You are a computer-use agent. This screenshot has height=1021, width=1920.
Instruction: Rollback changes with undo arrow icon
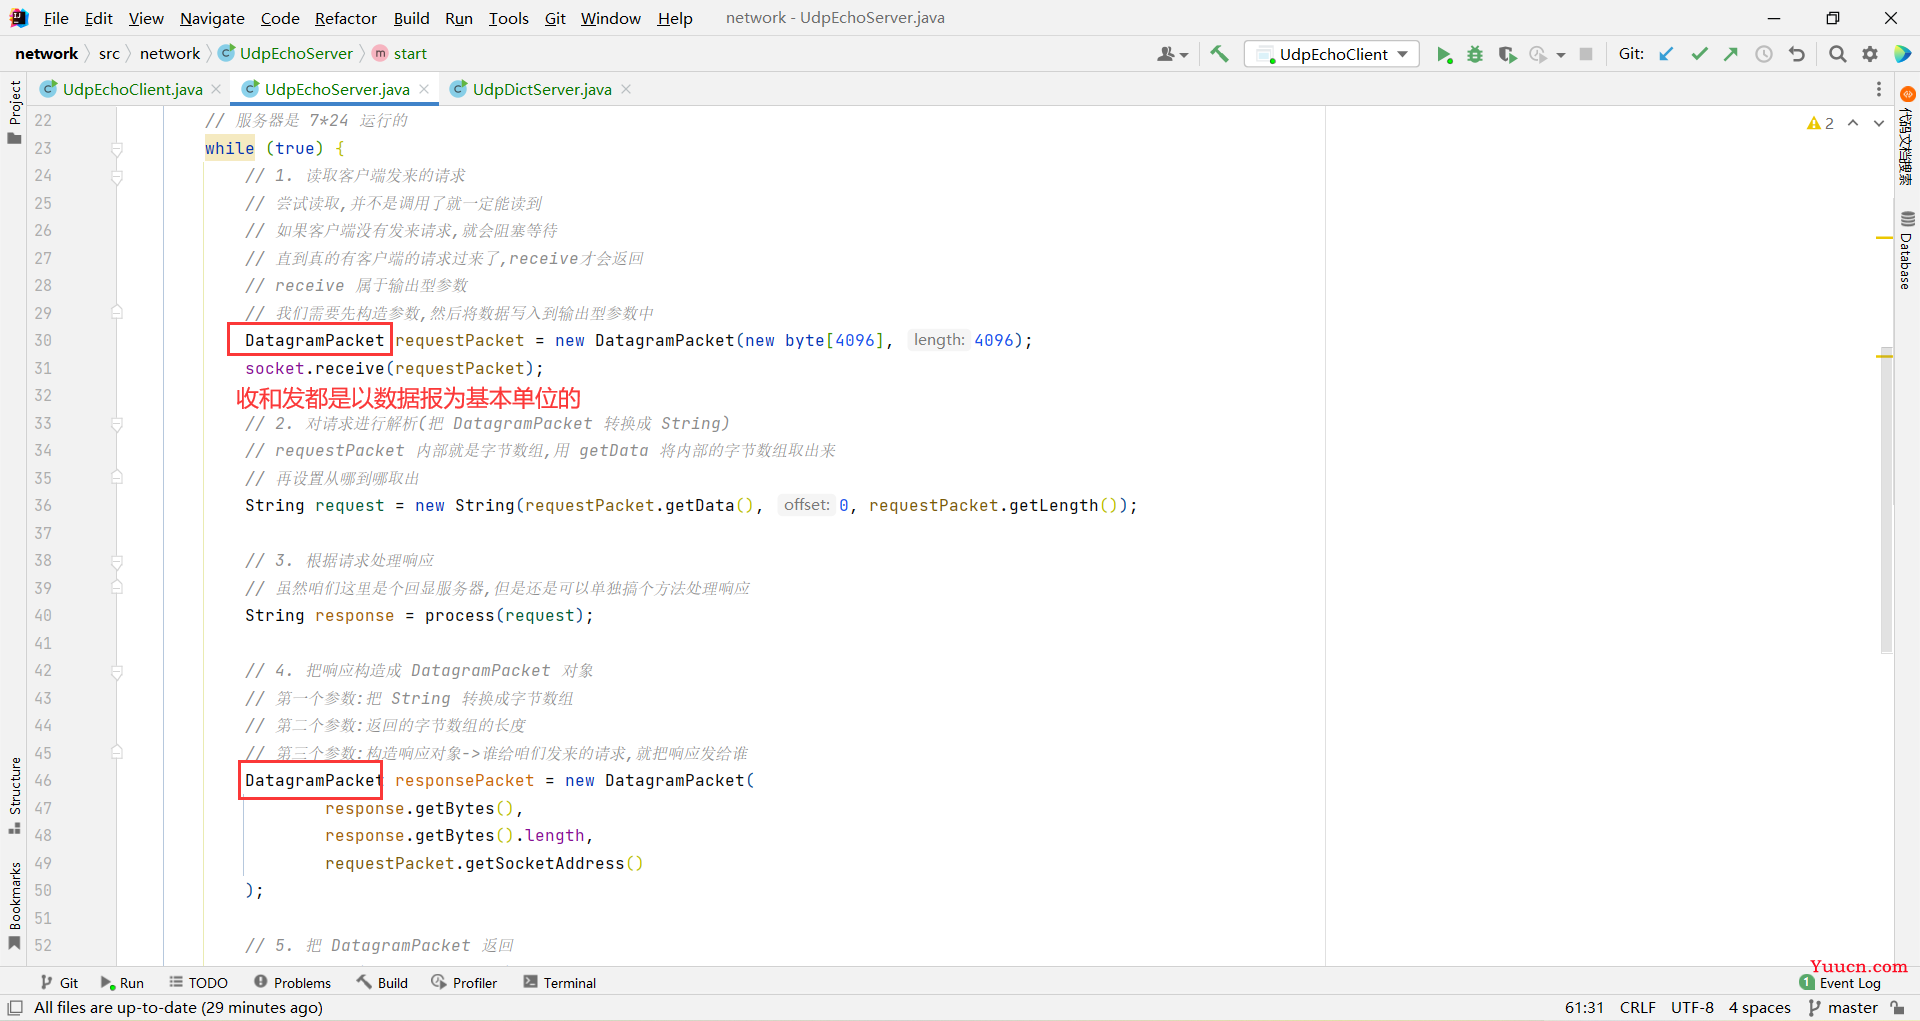[1797, 54]
